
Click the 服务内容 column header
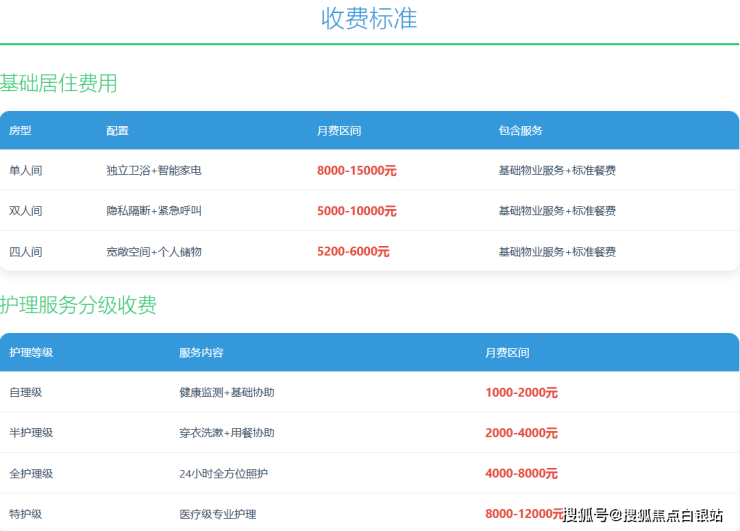tap(201, 353)
